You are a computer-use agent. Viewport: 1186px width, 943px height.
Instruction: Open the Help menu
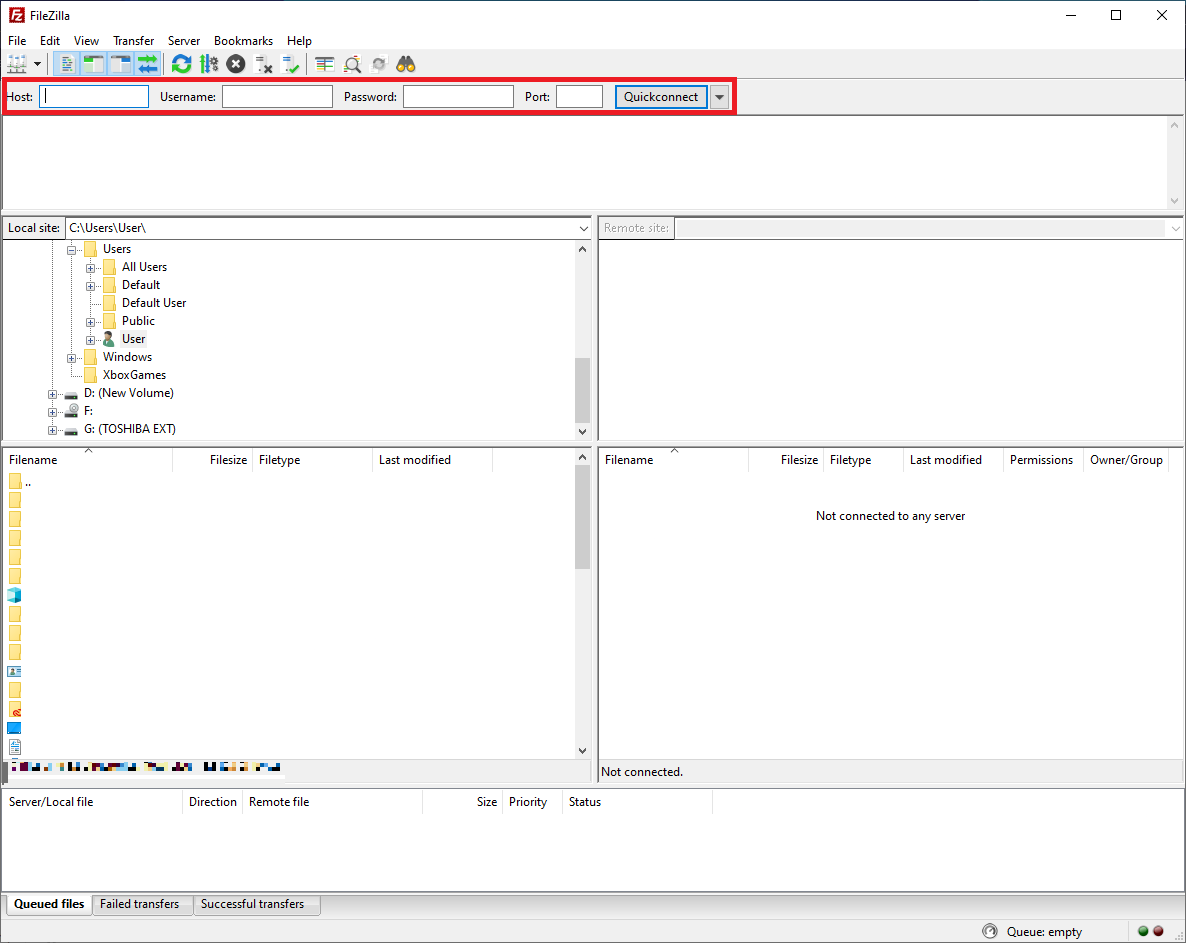299,41
